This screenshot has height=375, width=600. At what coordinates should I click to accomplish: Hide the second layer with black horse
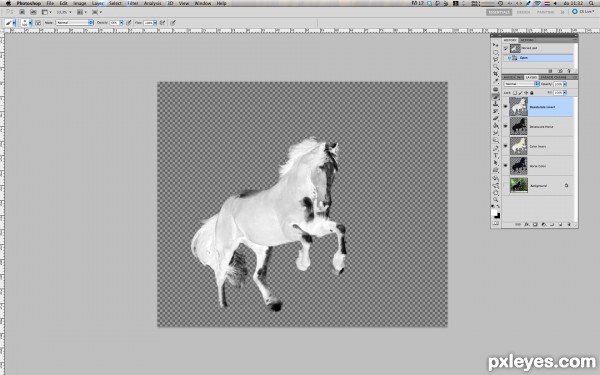505,126
